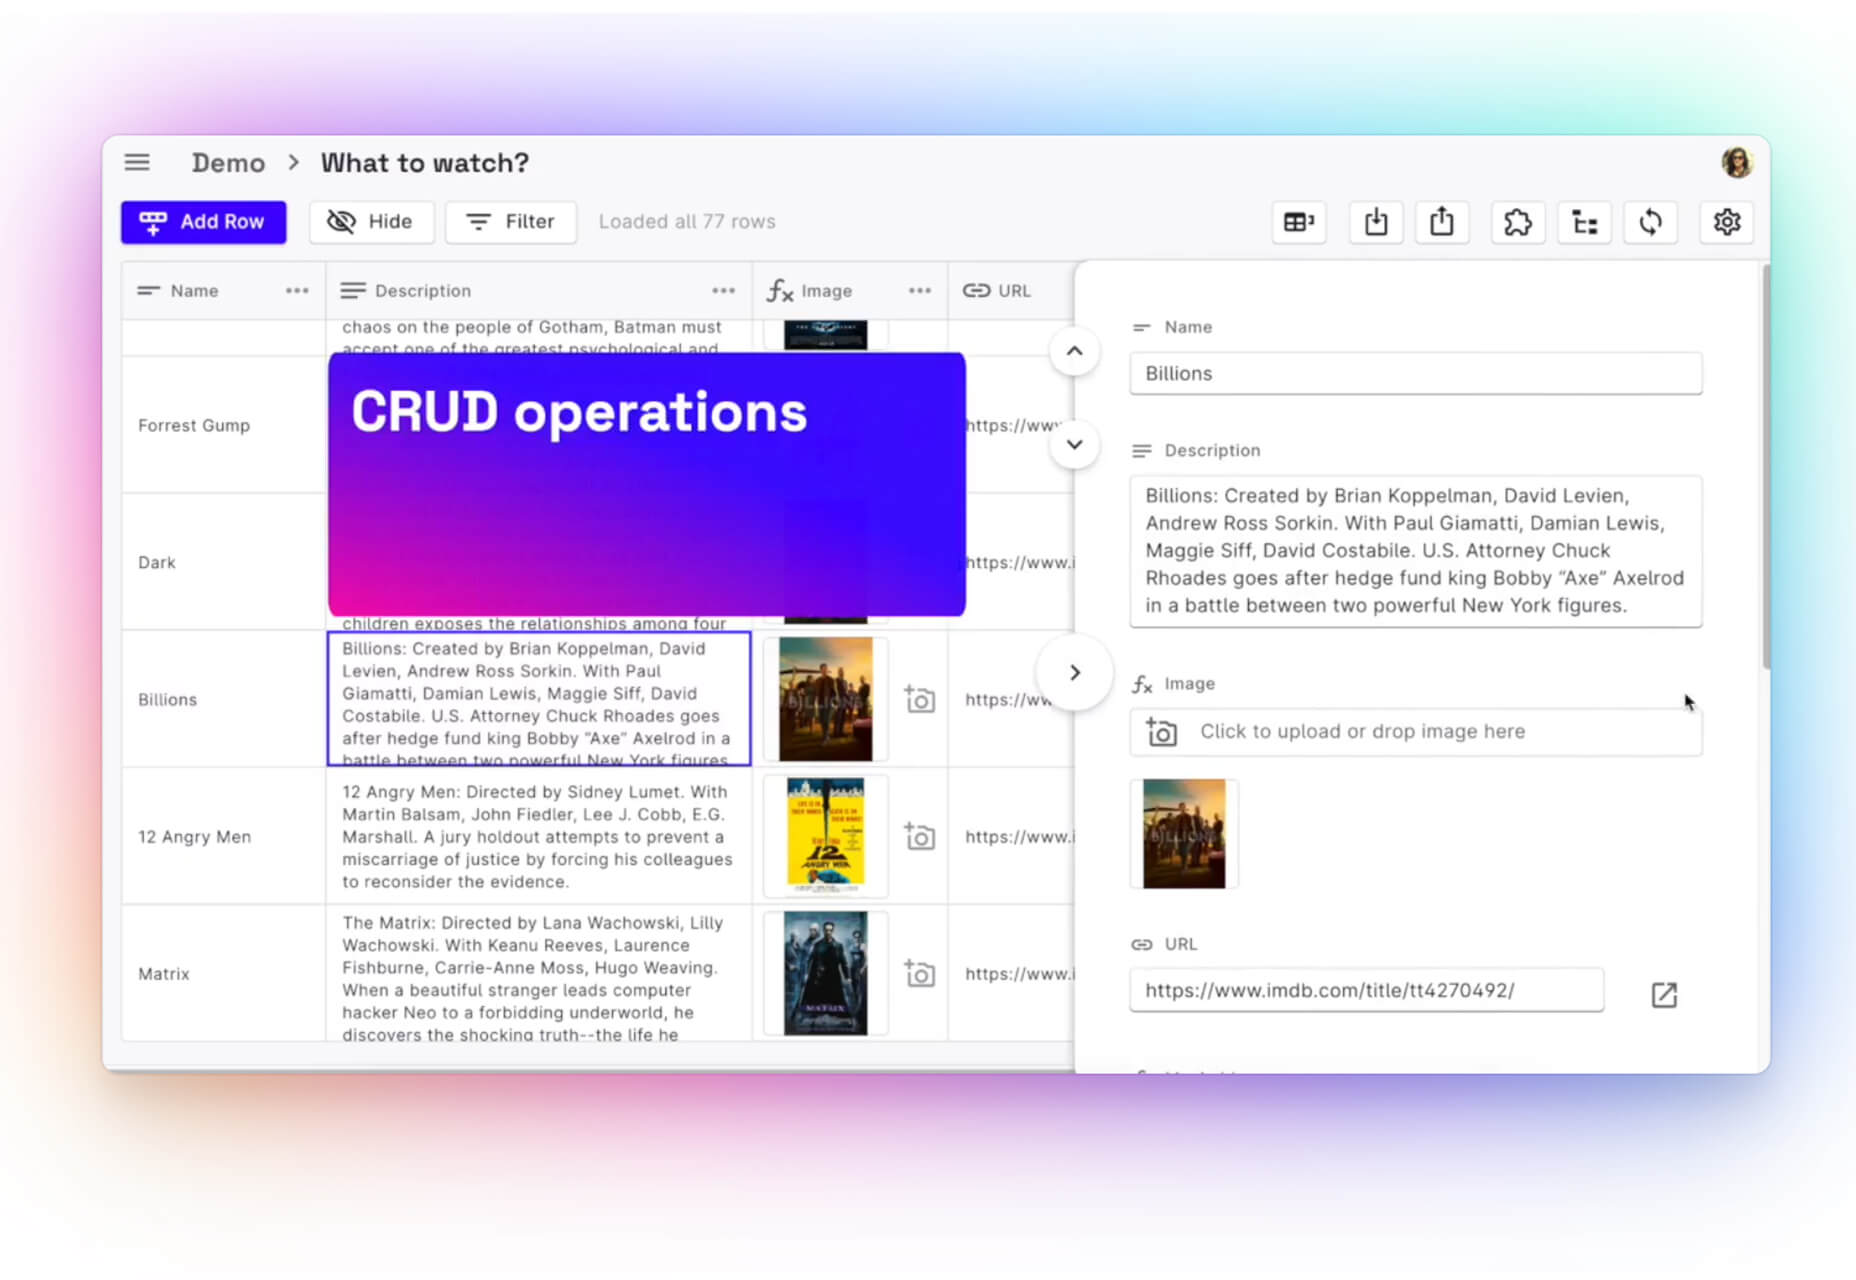The width and height of the screenshot is (1856, 1280).
Task: Open the Filter options
Action: point(511,222)
